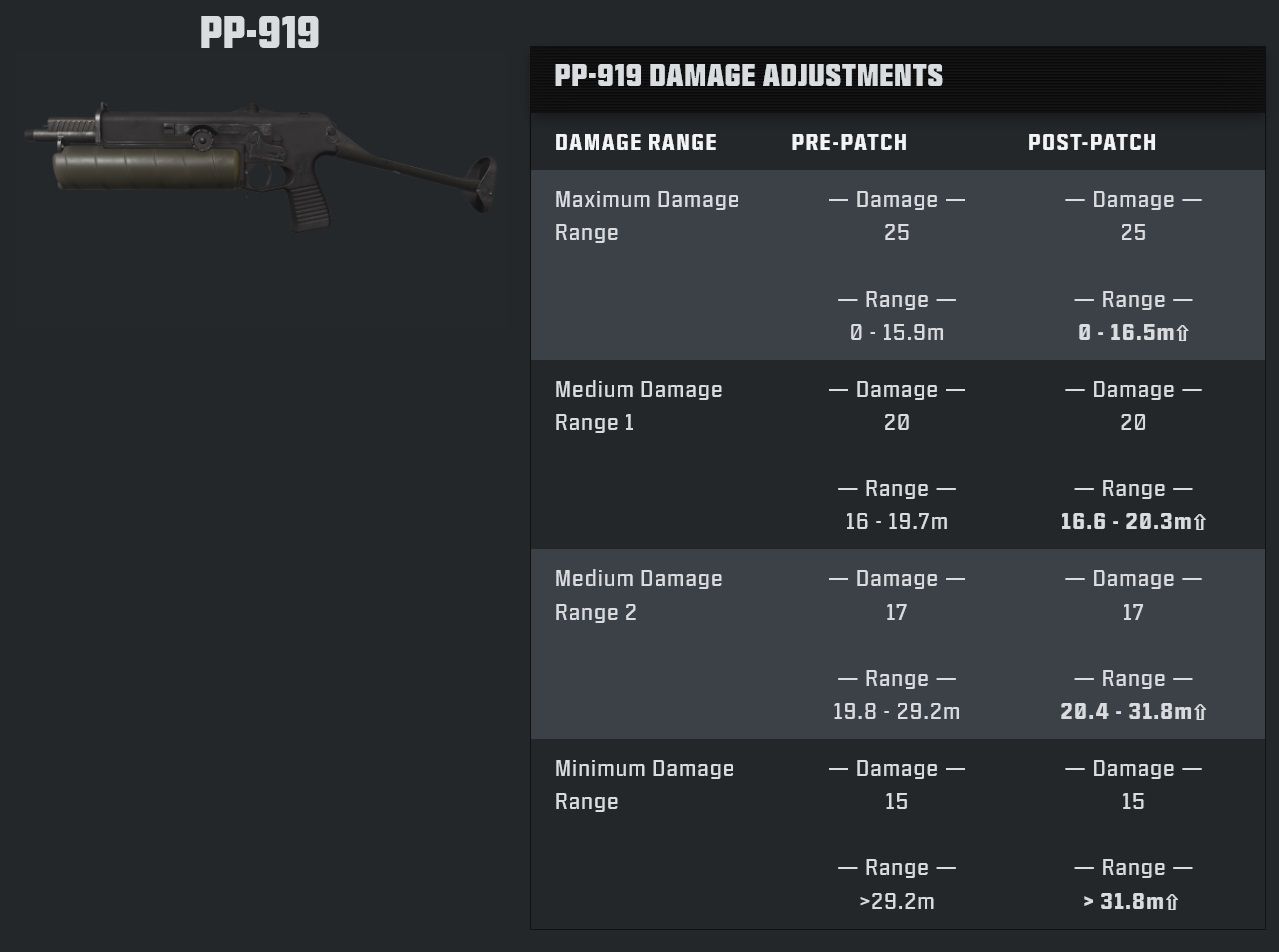Click the PP-919 Damage Adjustments table title
The image size is (1279, 952).
coord(748,76)
